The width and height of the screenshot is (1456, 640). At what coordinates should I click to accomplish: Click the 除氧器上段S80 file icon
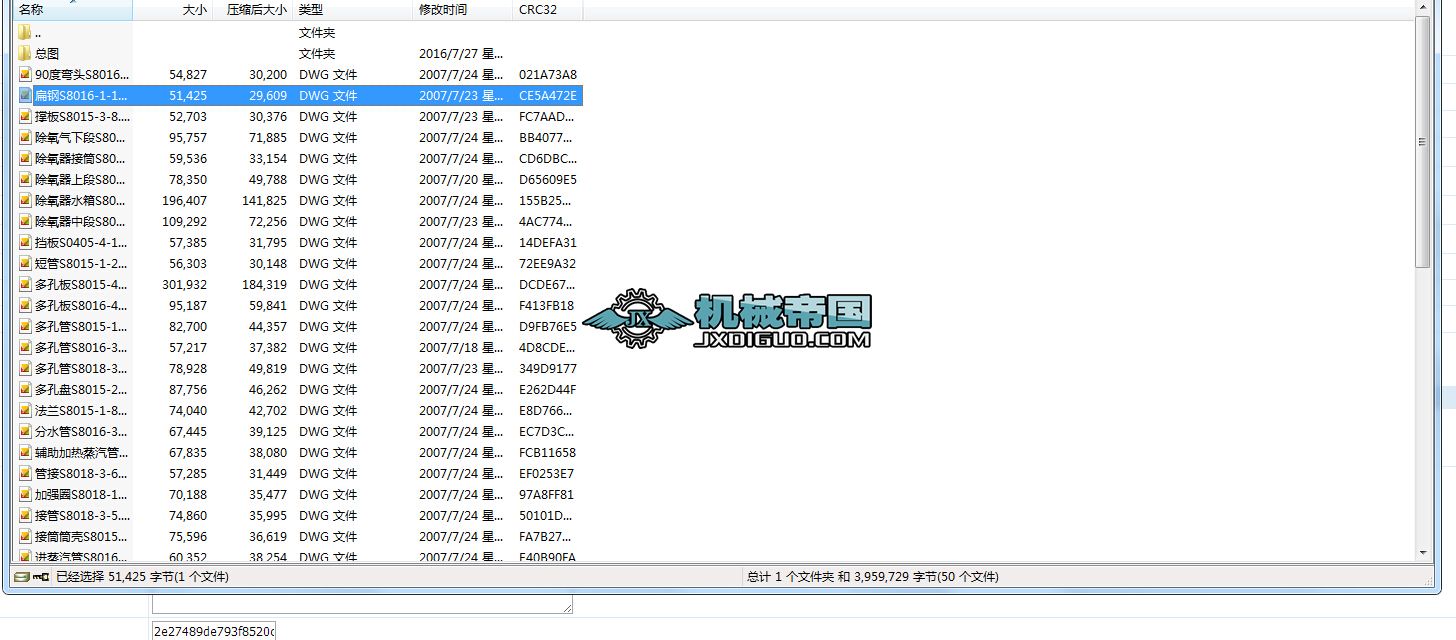point(25,180)
